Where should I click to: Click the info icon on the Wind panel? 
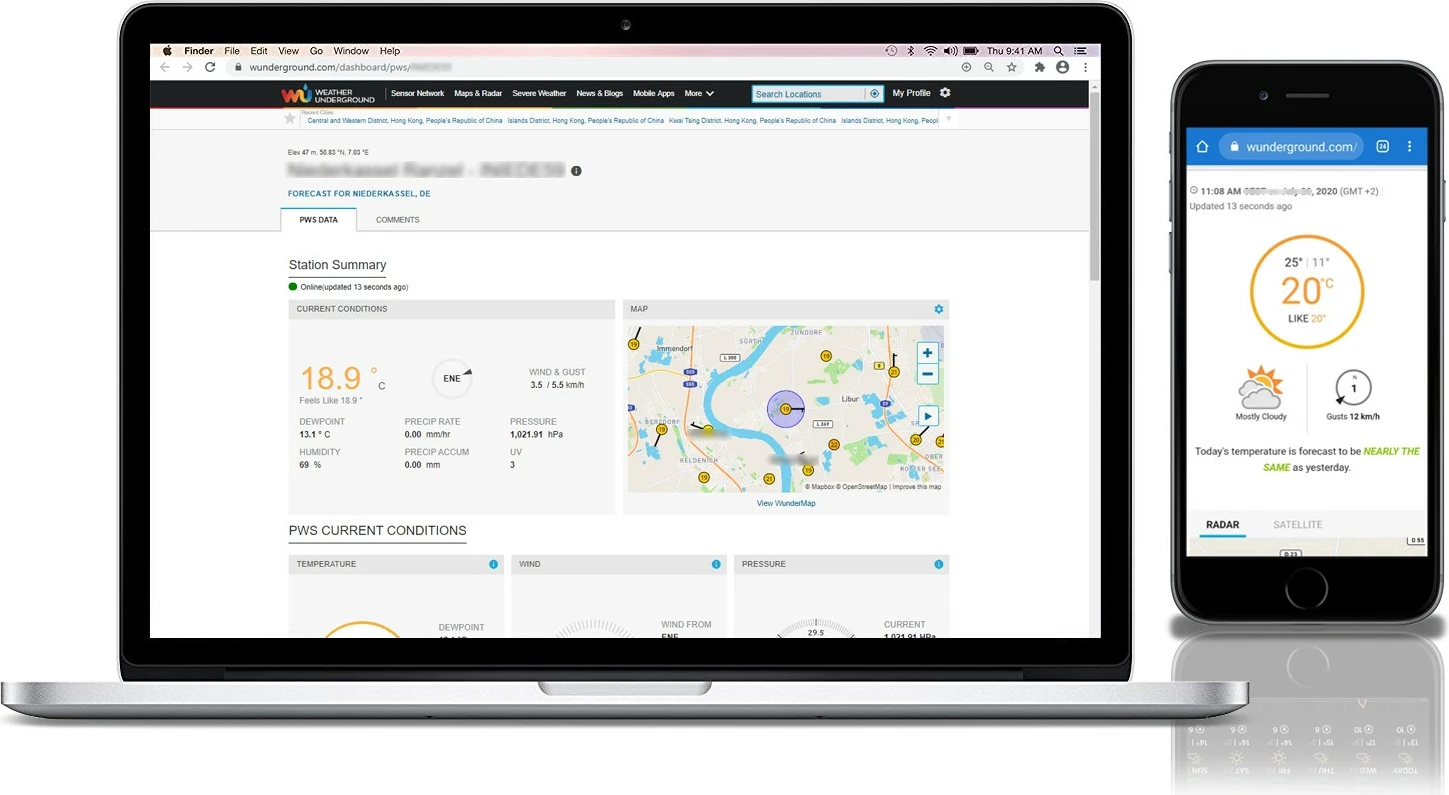716,564
